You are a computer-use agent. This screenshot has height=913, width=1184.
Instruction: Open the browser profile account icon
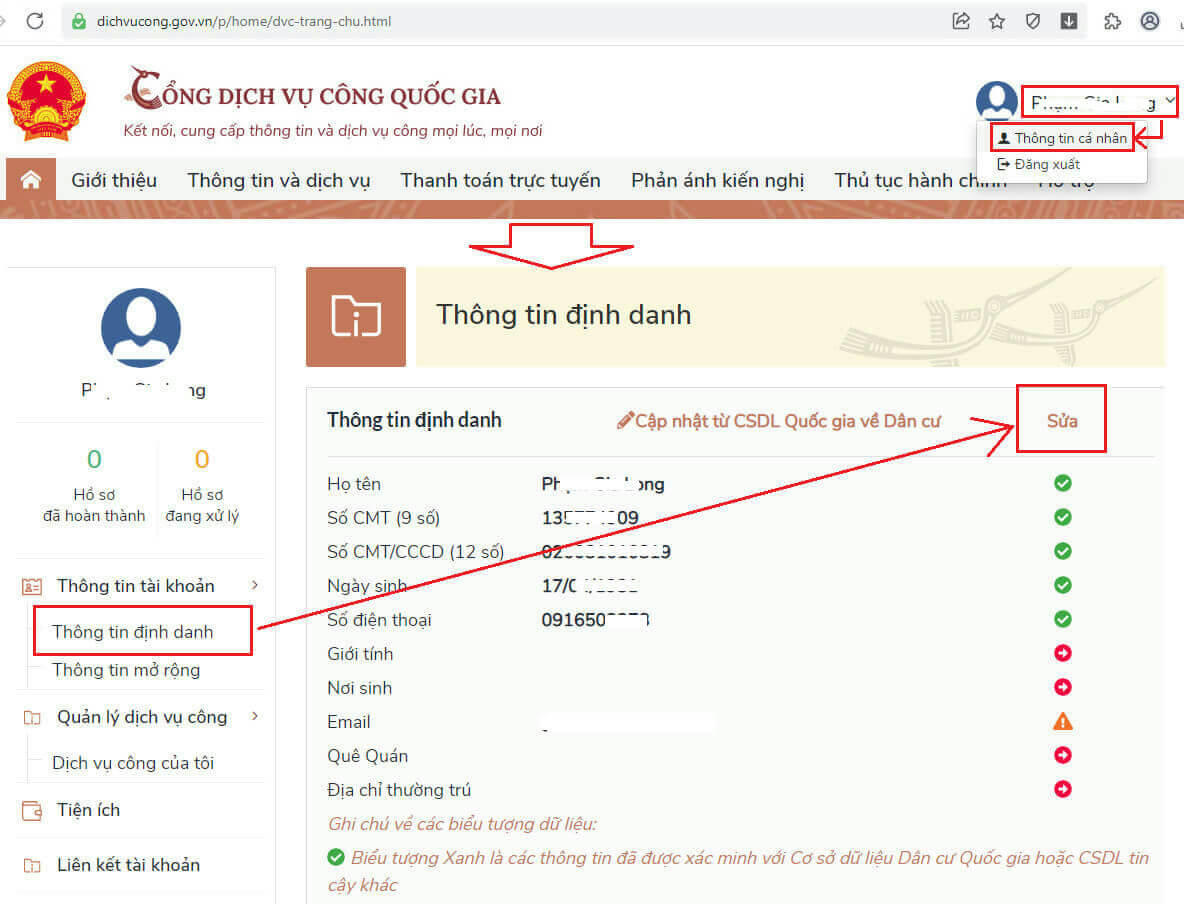tap(1150, 21)
